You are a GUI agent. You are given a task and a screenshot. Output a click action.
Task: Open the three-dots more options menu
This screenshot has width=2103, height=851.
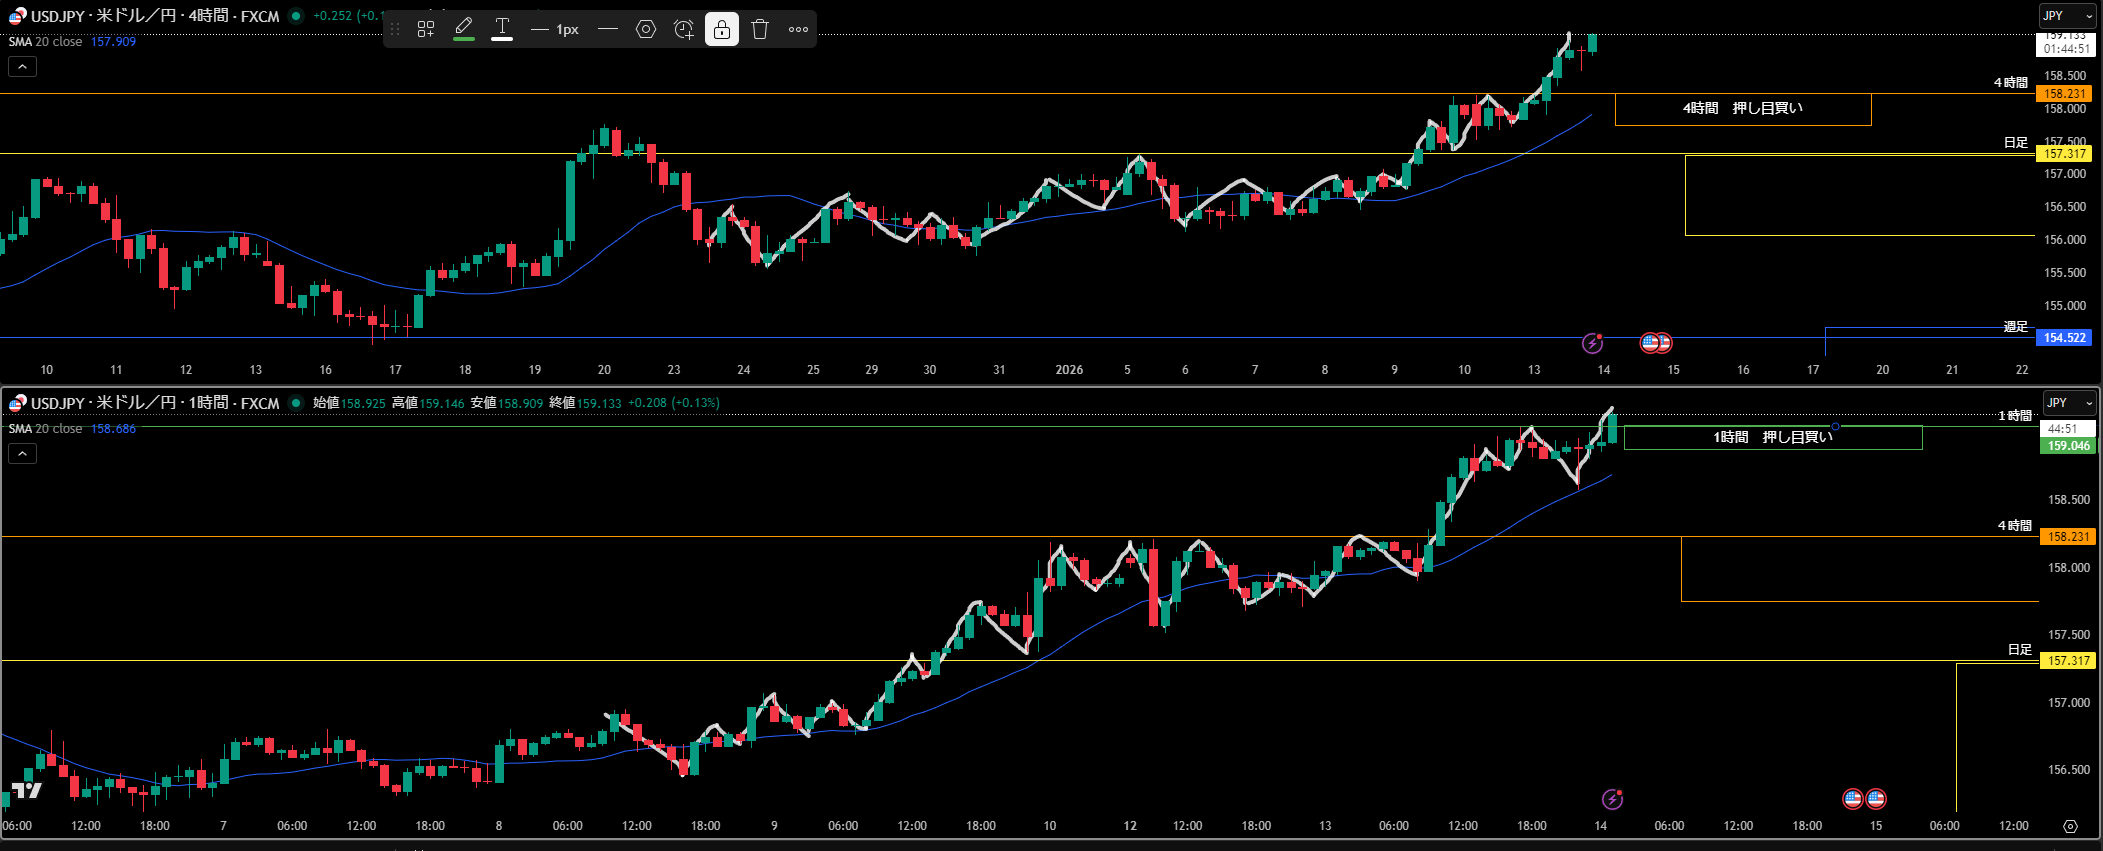(x=798, y=29)
